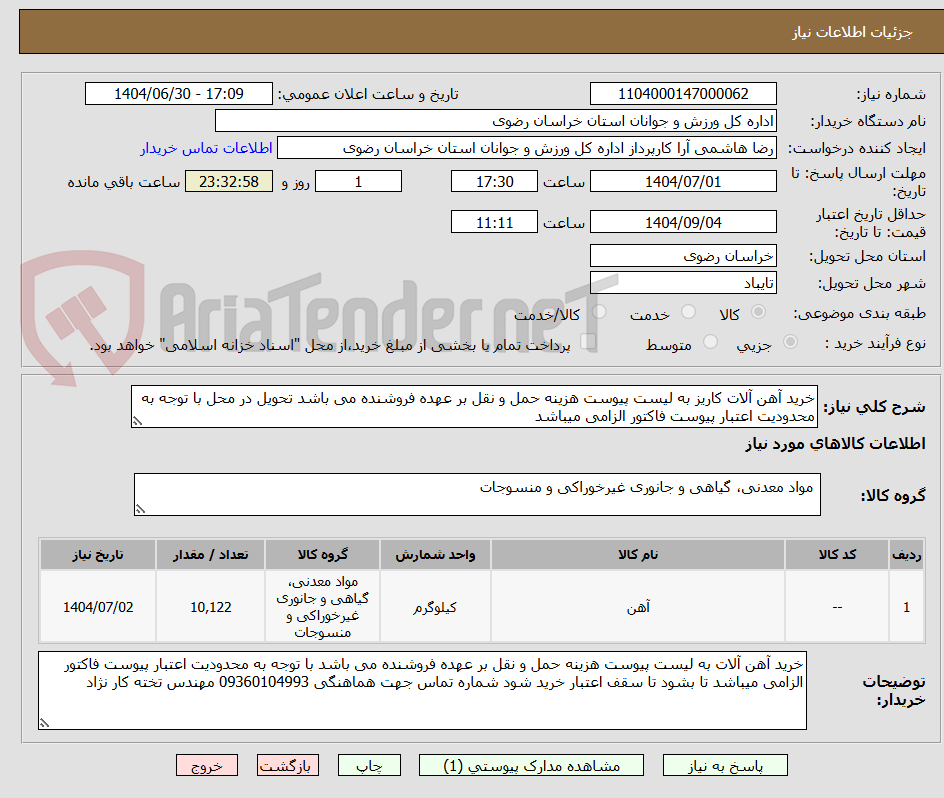Select the کالا/خدمت radio button
This screenshot has width=944, height=798.
coord(598,311)
